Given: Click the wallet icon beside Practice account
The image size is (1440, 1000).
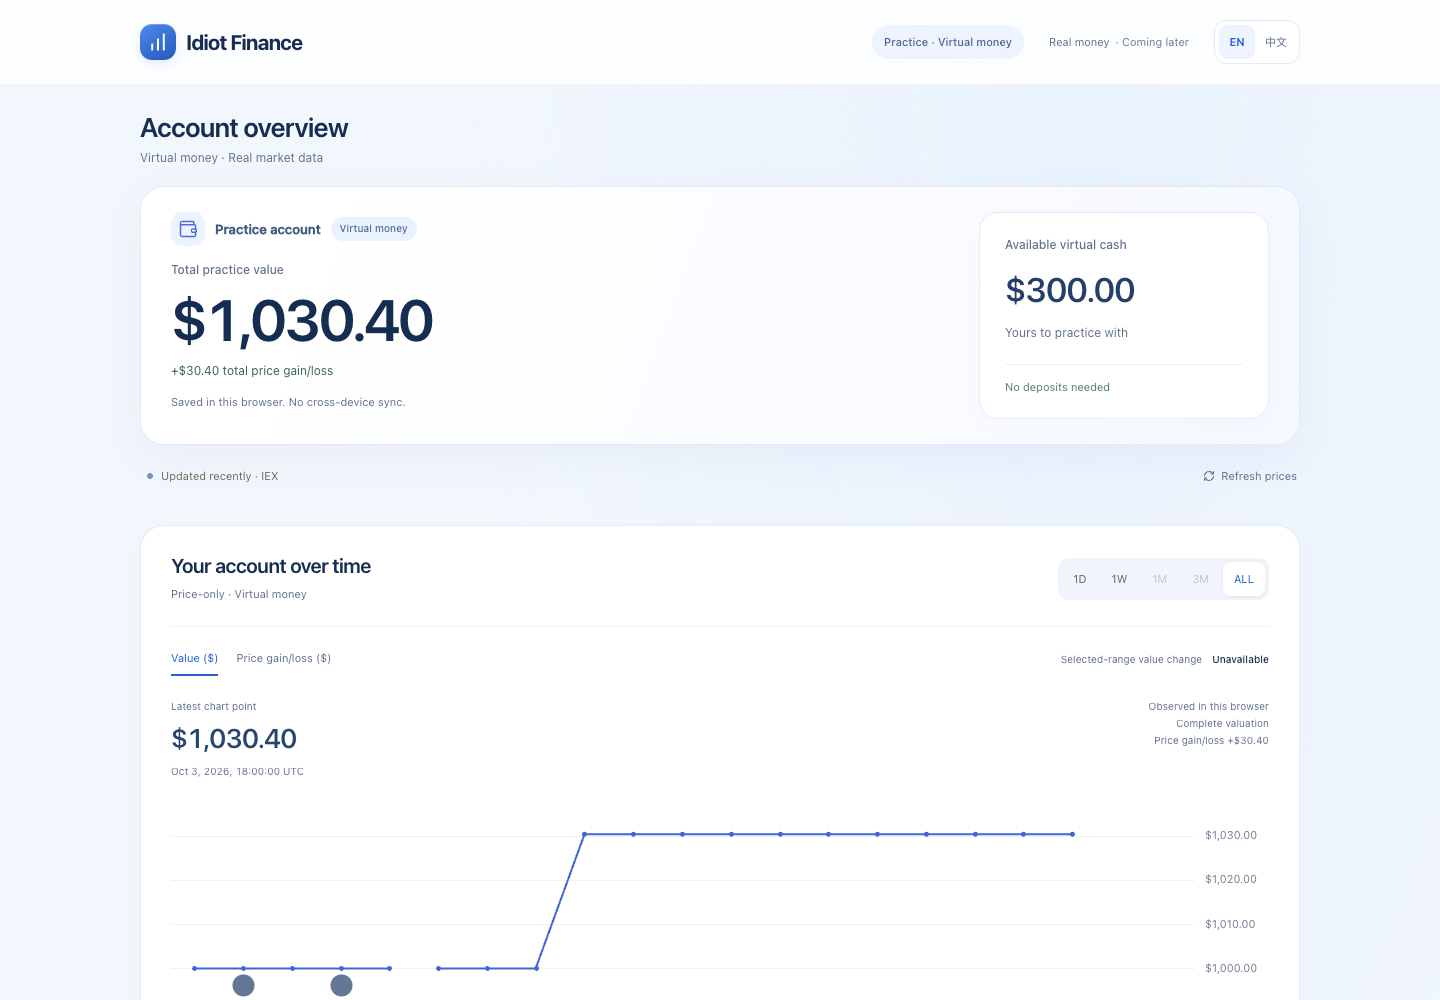Looking at the screenshot, I should (188, 229).
